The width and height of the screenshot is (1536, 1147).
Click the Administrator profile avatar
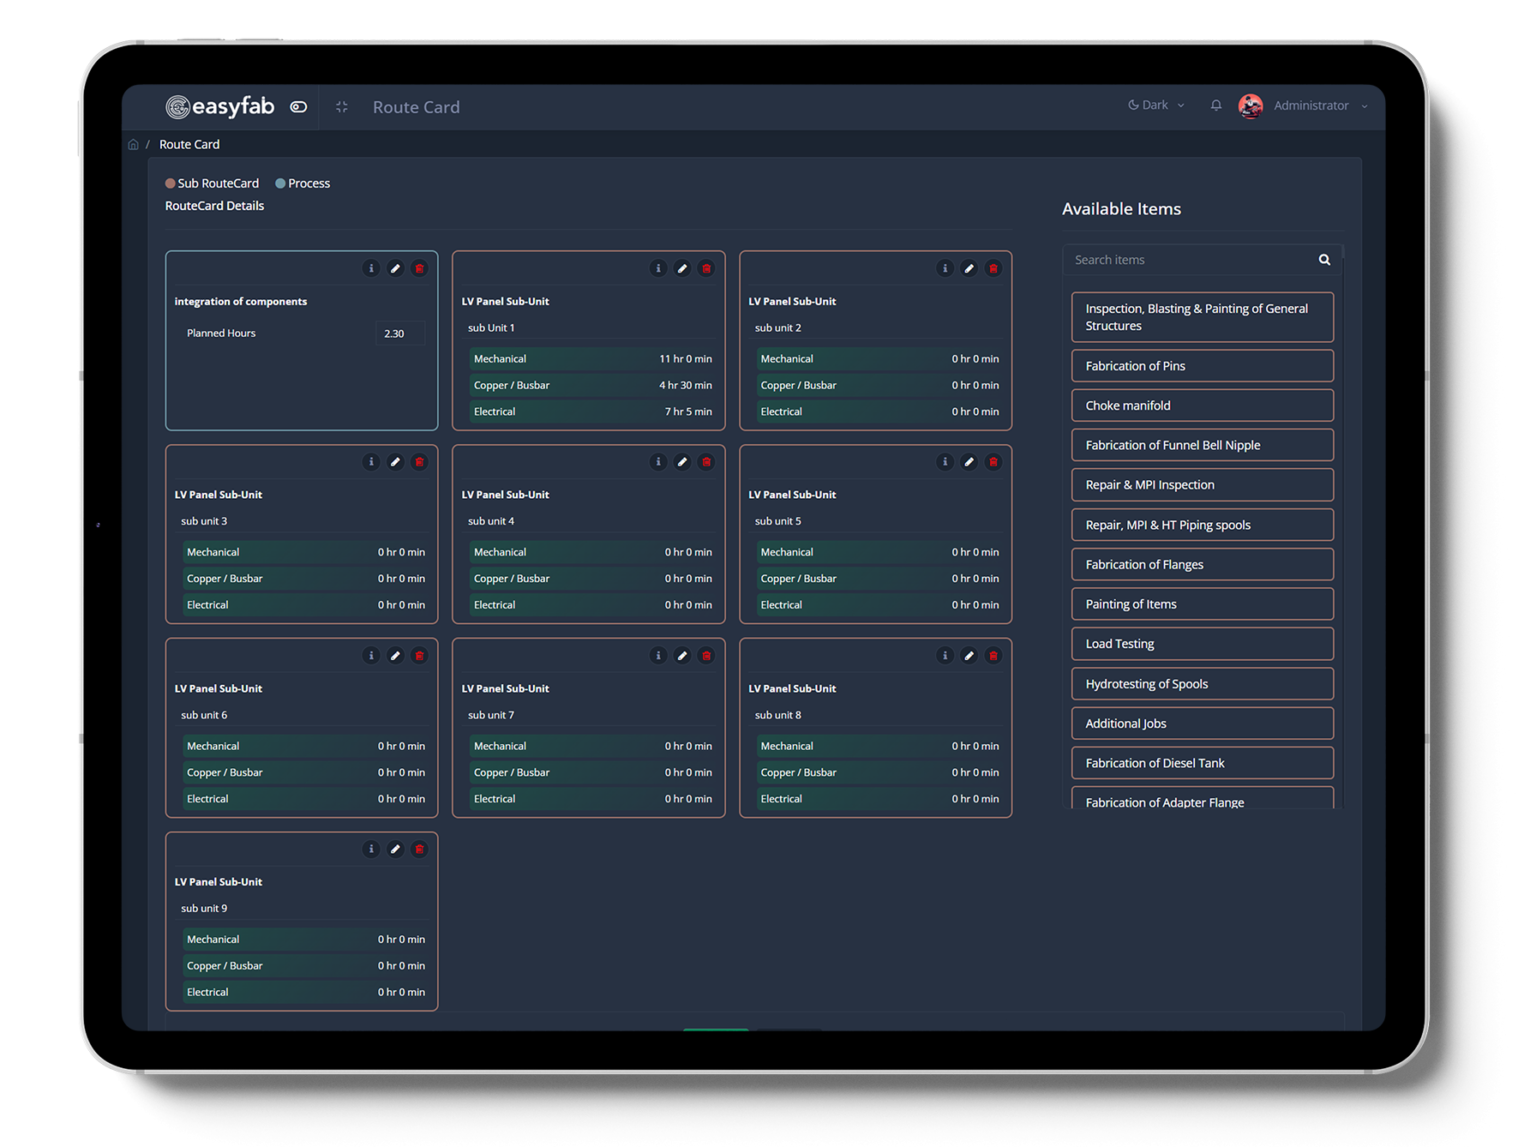coord(1250,106)
